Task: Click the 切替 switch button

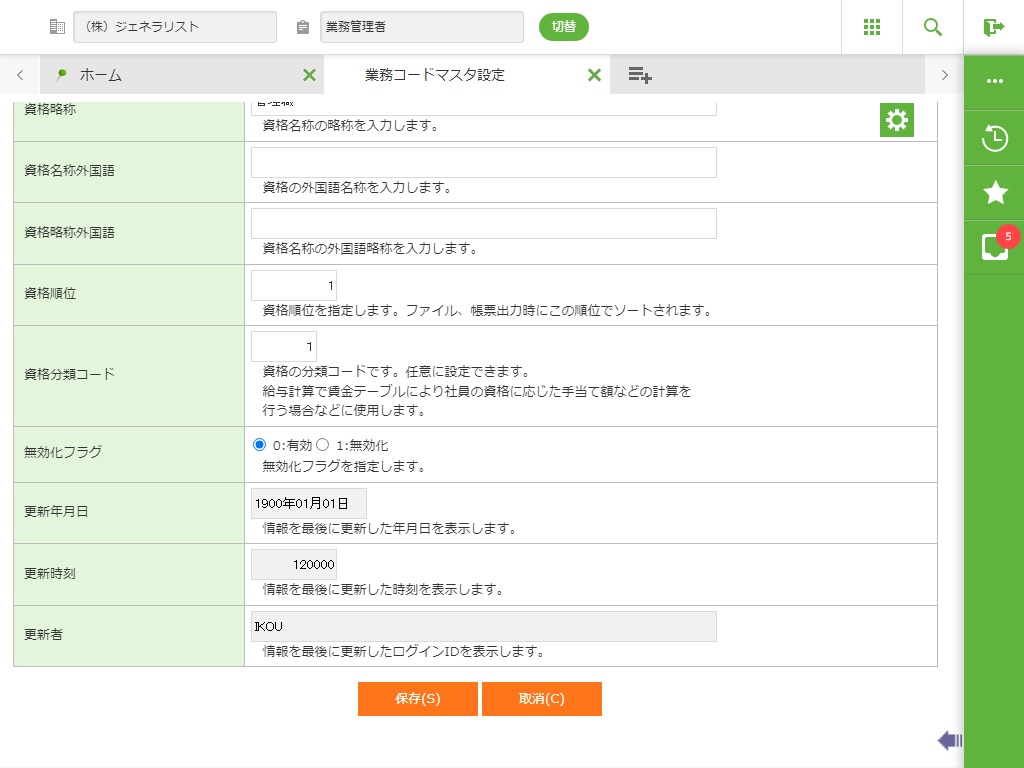Action: click(564, 27)
